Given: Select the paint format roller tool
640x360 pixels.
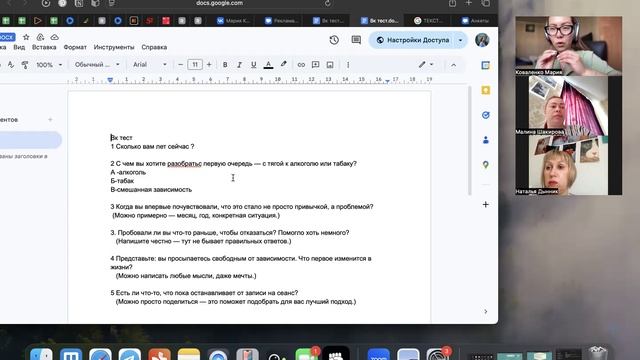Looking at the screenshot, I should pos(25,64).
